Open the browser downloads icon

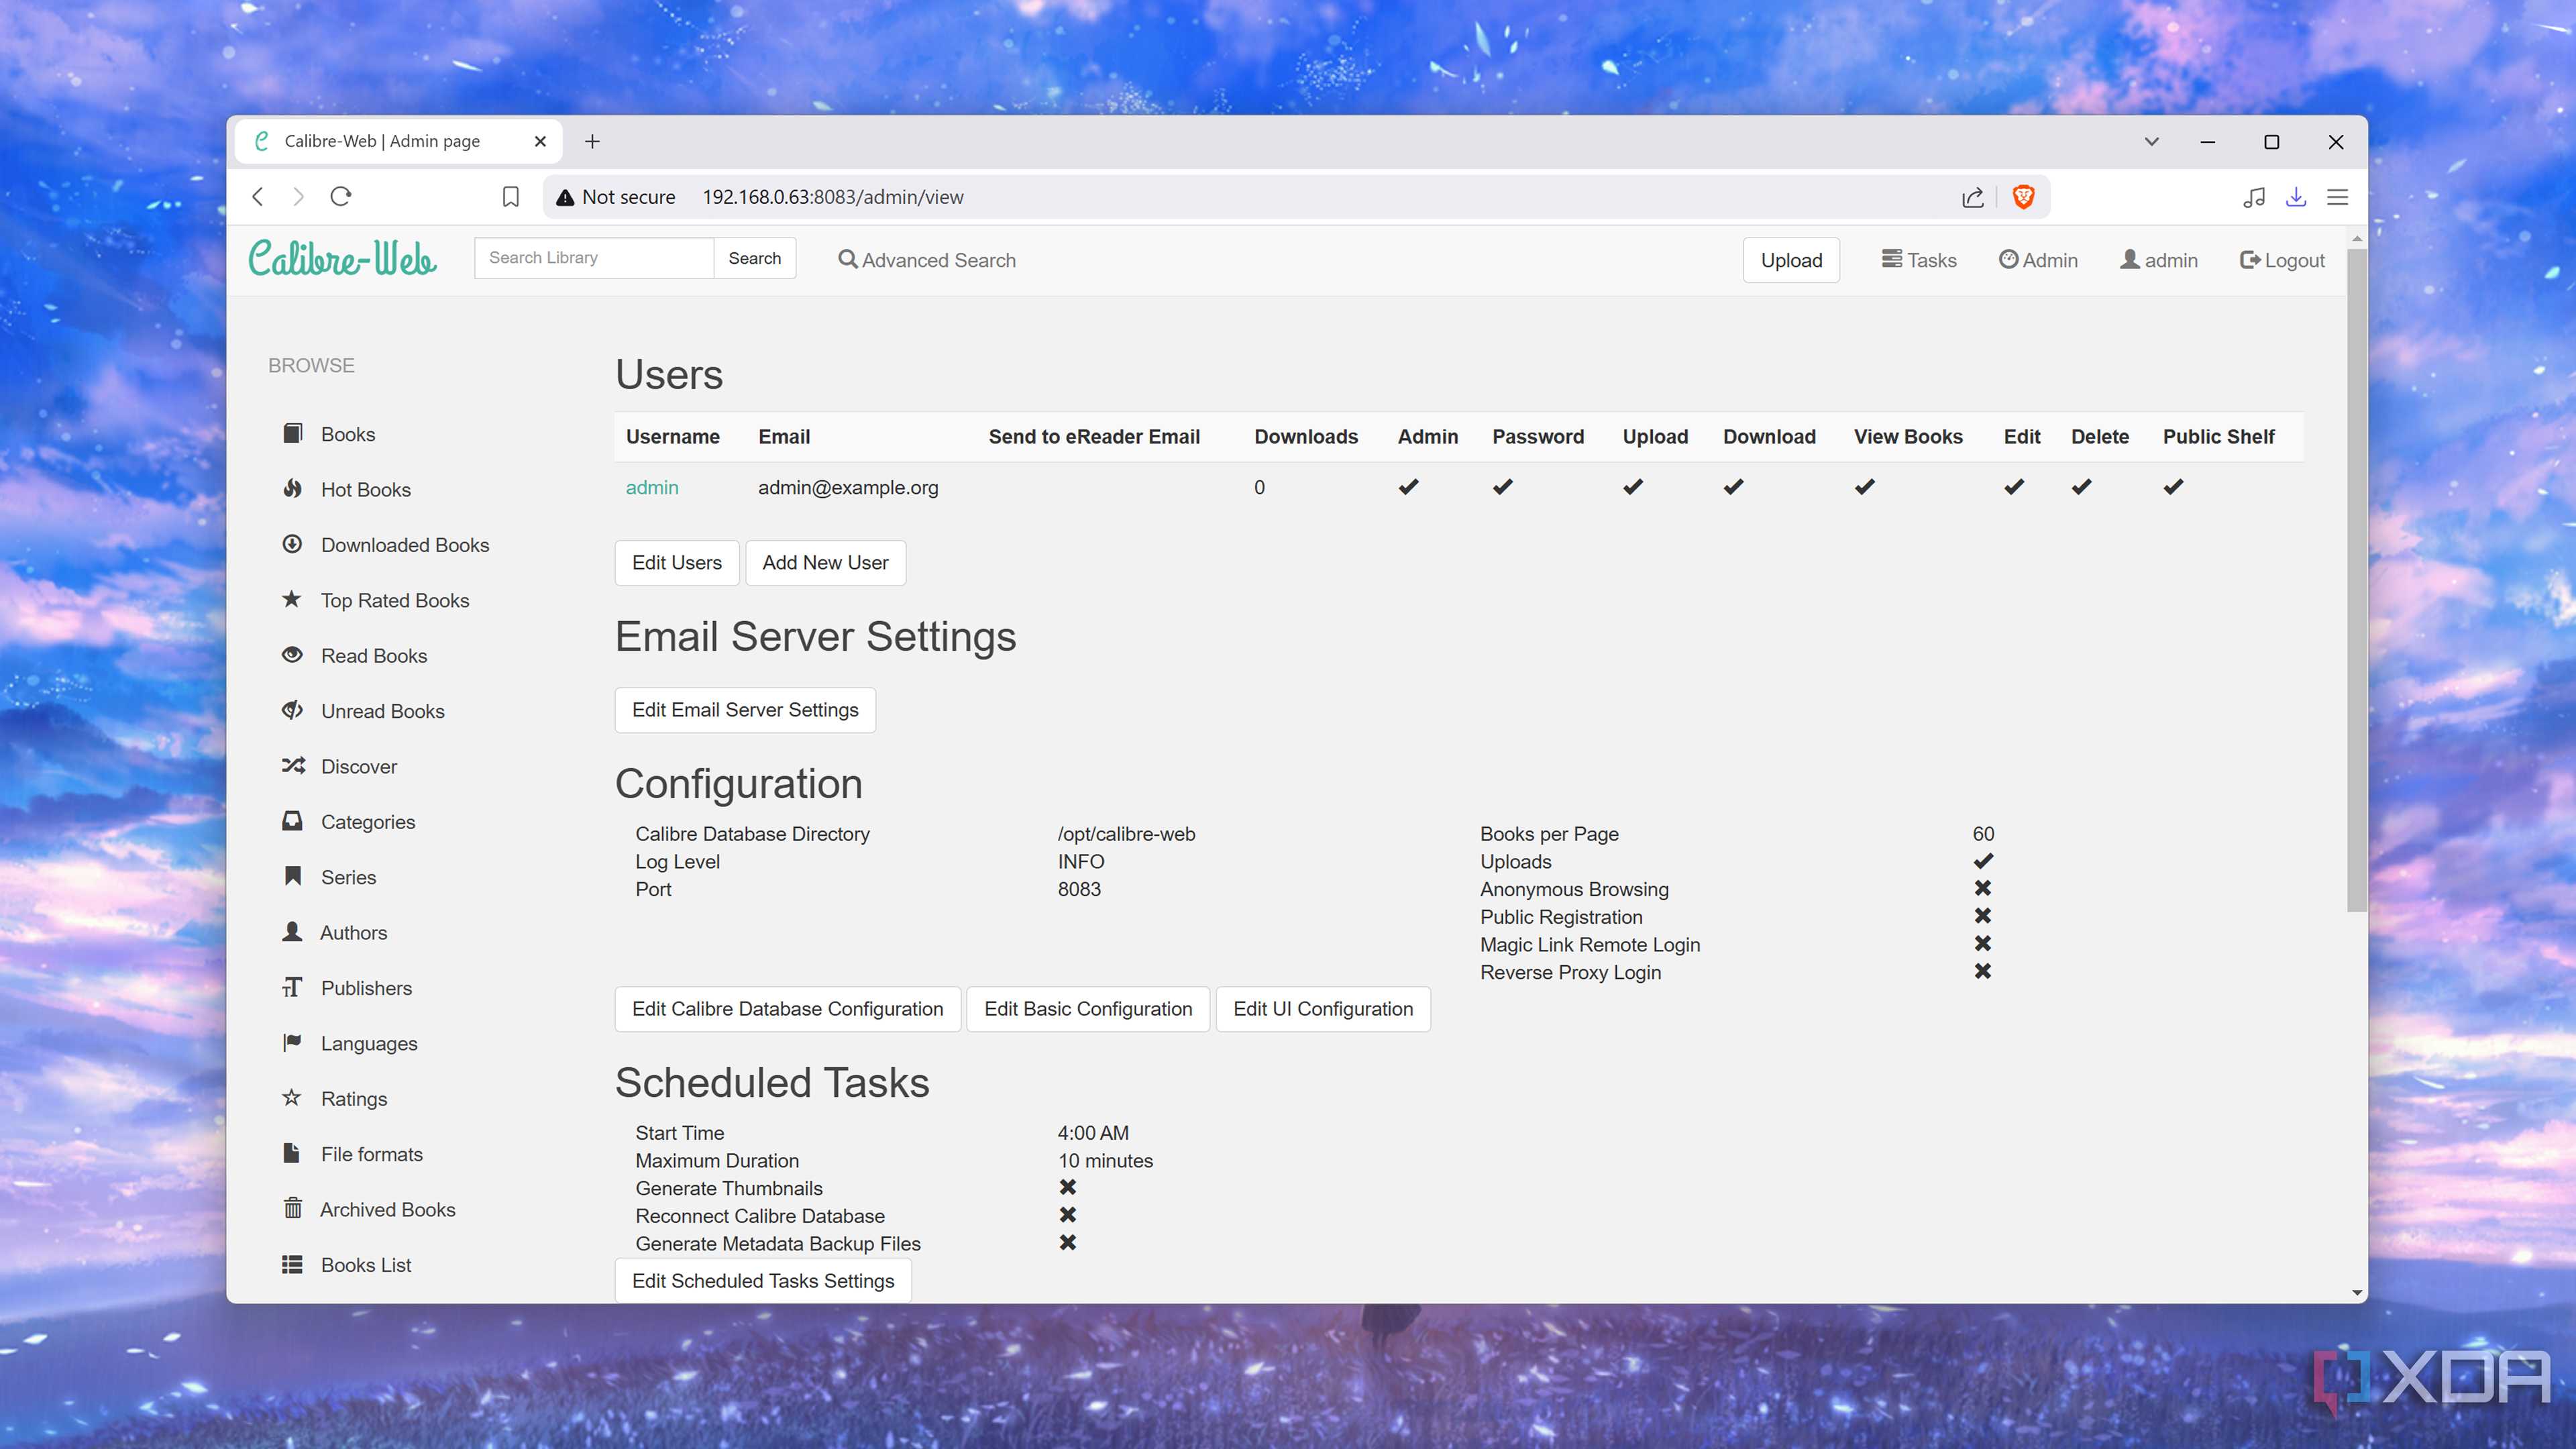point(2296,197)
